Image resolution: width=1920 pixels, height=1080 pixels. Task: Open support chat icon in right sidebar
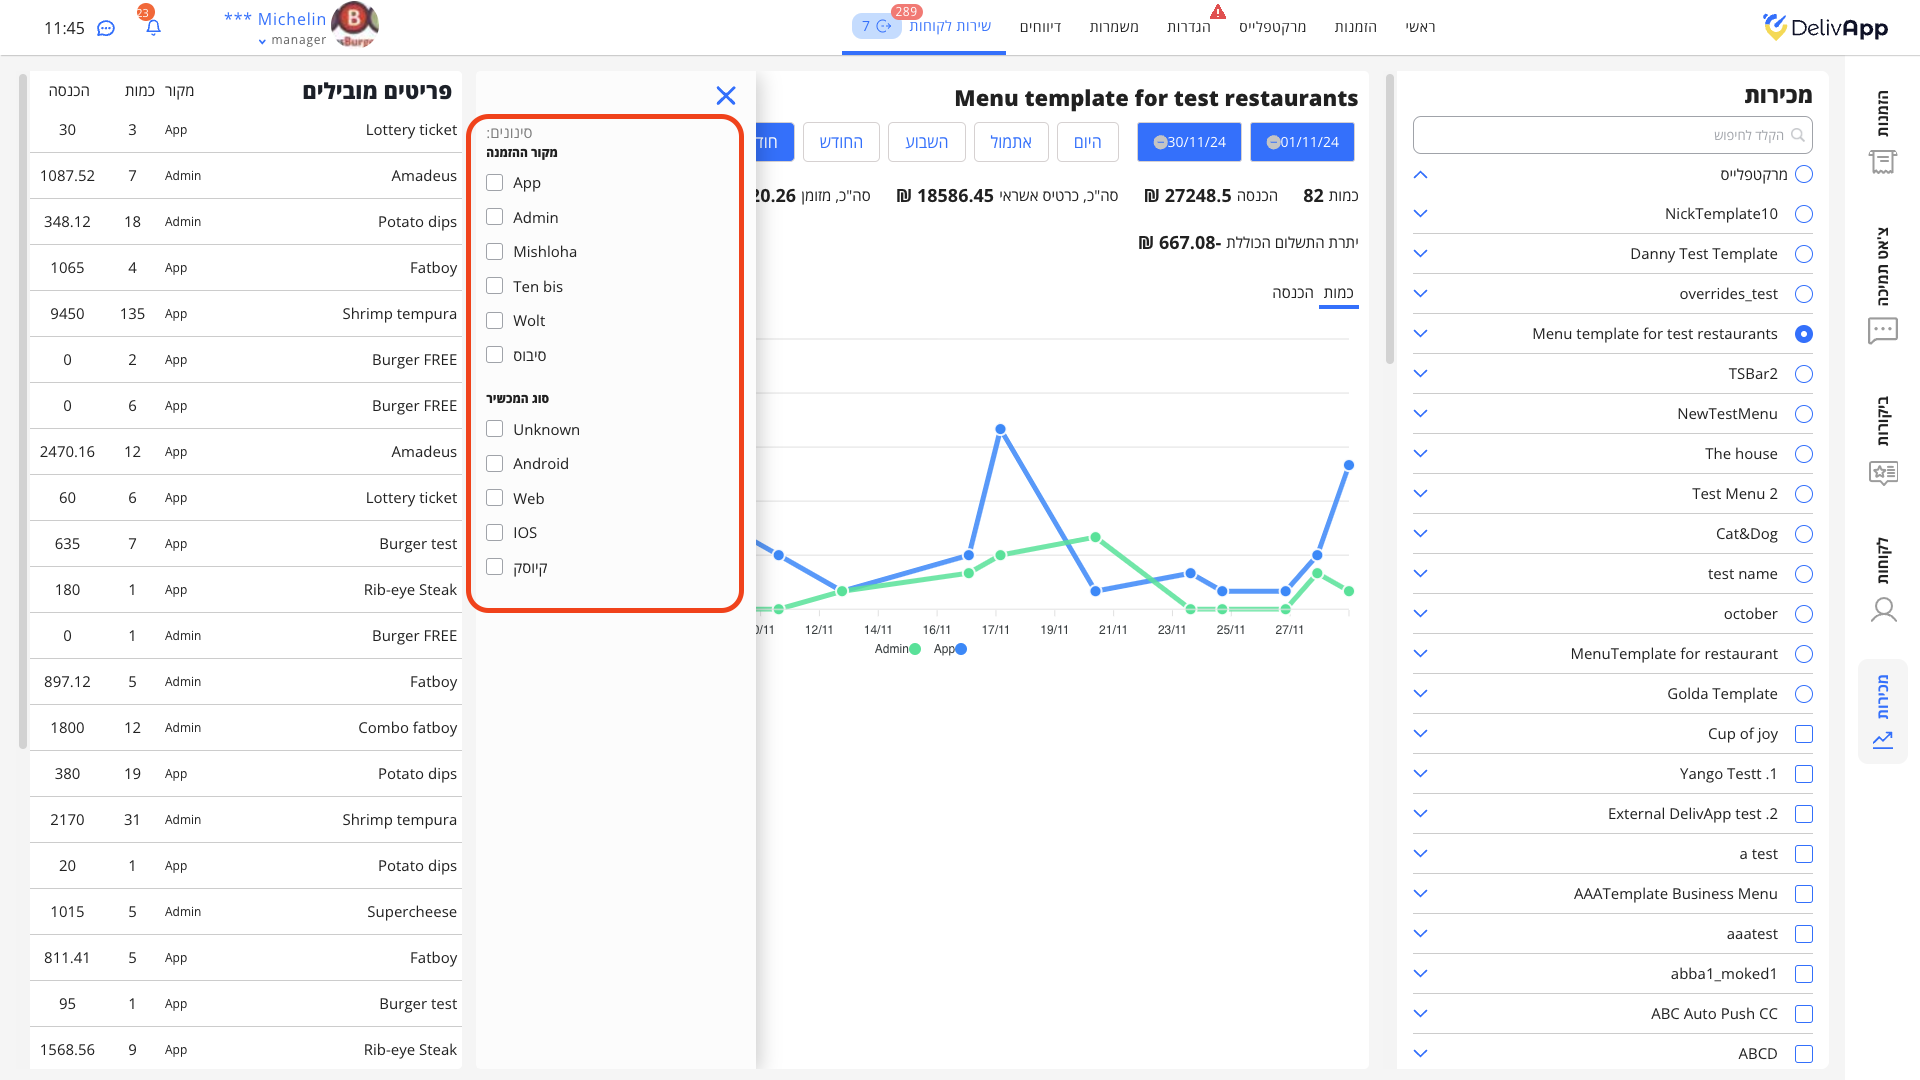coord(1883,330)
